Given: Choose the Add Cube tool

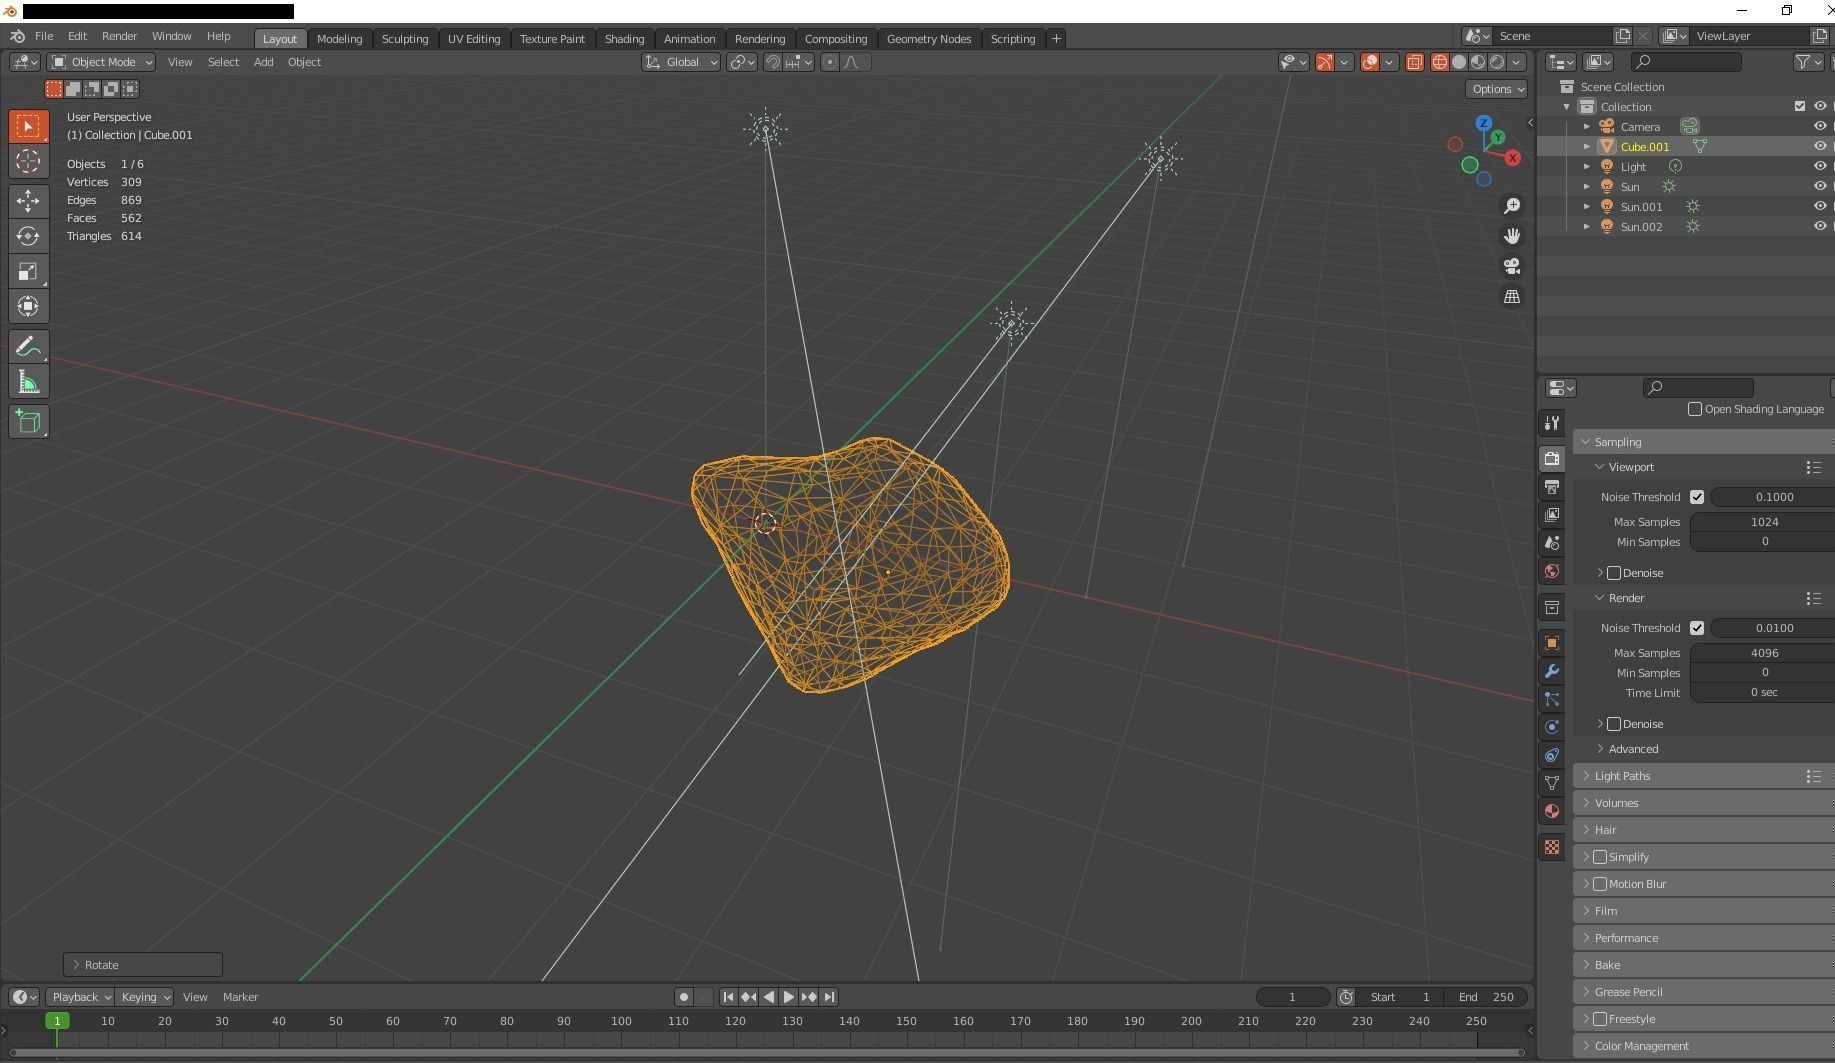Looking at the screenshot, I should click(x=28, y=422).
